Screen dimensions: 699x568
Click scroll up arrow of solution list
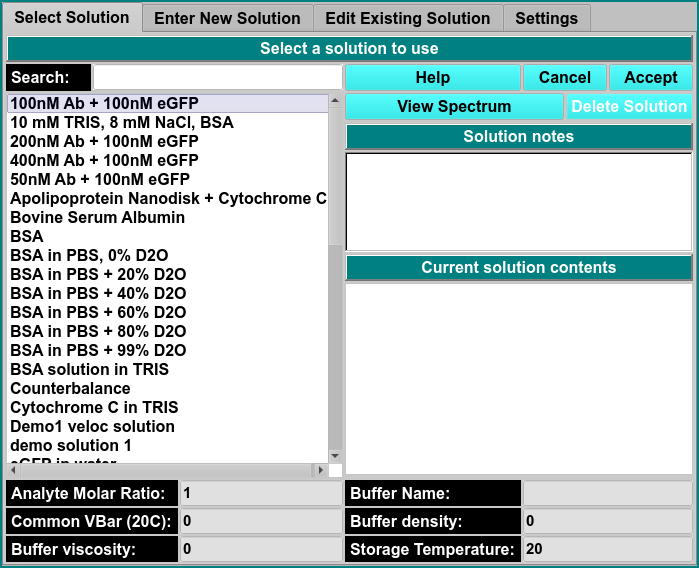(x=335, y=101)
